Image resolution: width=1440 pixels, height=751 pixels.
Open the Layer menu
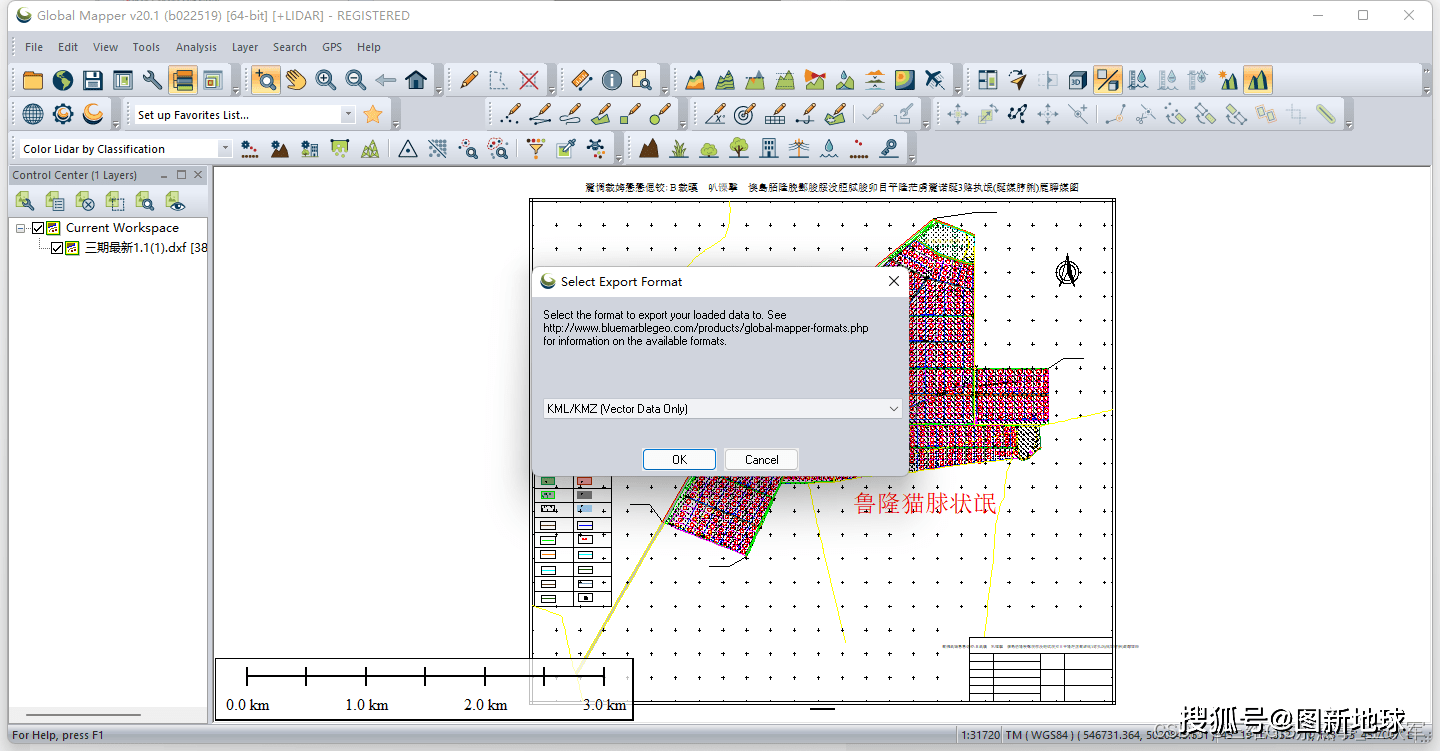(244, 47)
